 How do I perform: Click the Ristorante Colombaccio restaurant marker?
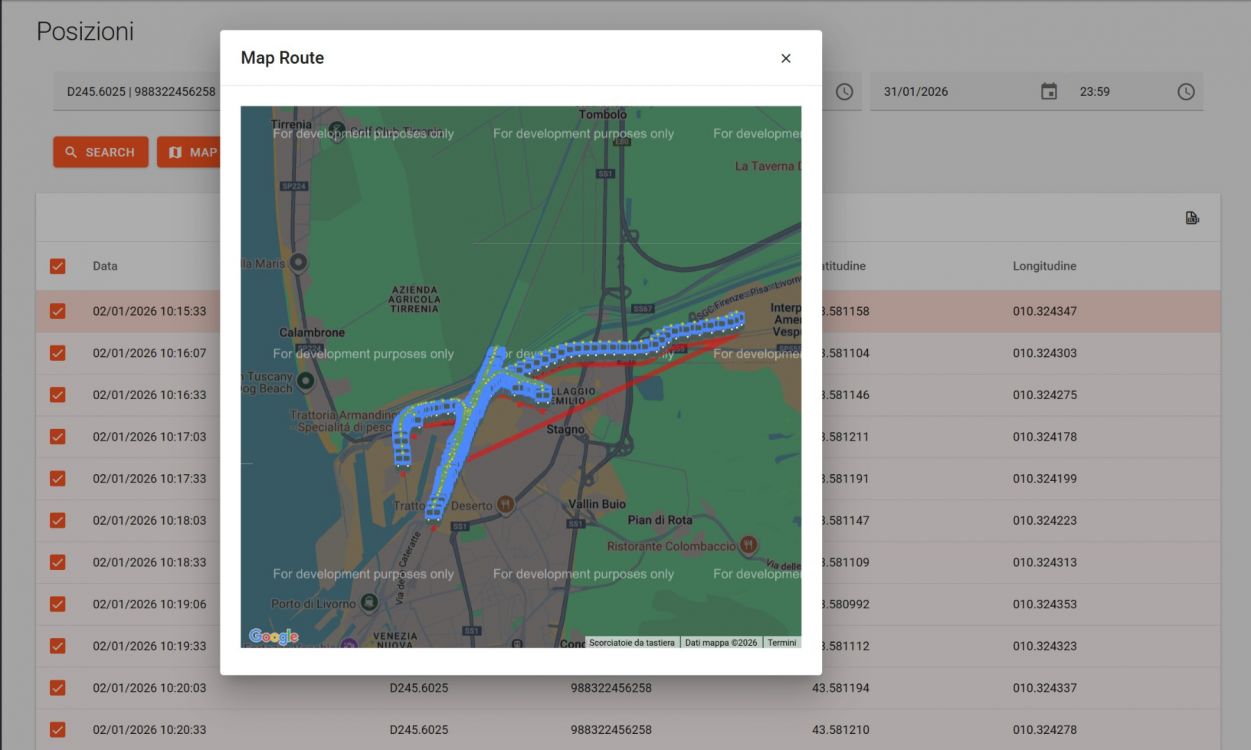click(748, 545)
